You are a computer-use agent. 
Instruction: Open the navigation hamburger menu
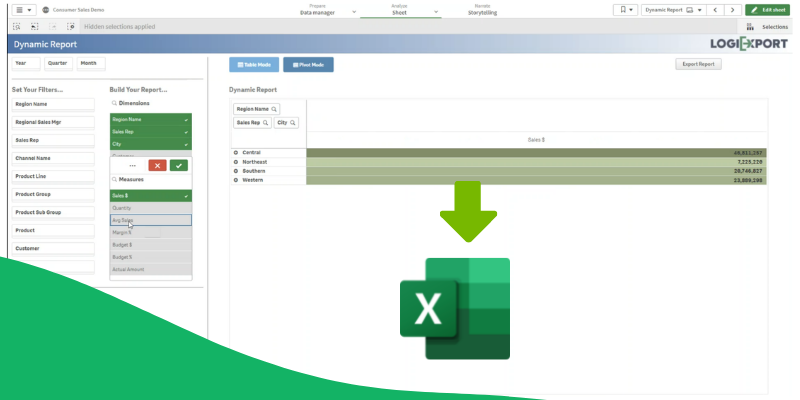(23, 9)
